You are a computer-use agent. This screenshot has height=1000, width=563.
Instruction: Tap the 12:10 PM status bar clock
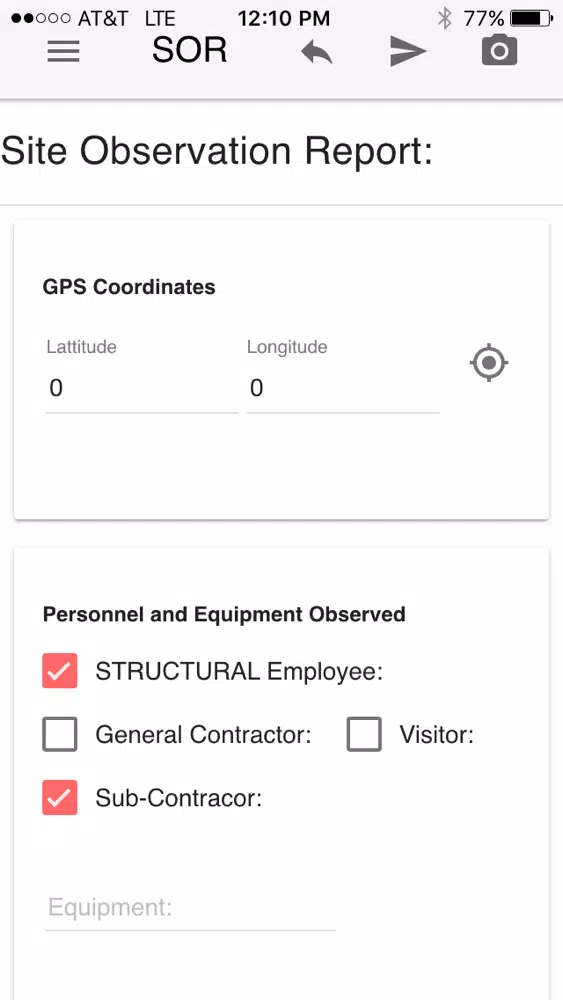click(x=284, y=18)
